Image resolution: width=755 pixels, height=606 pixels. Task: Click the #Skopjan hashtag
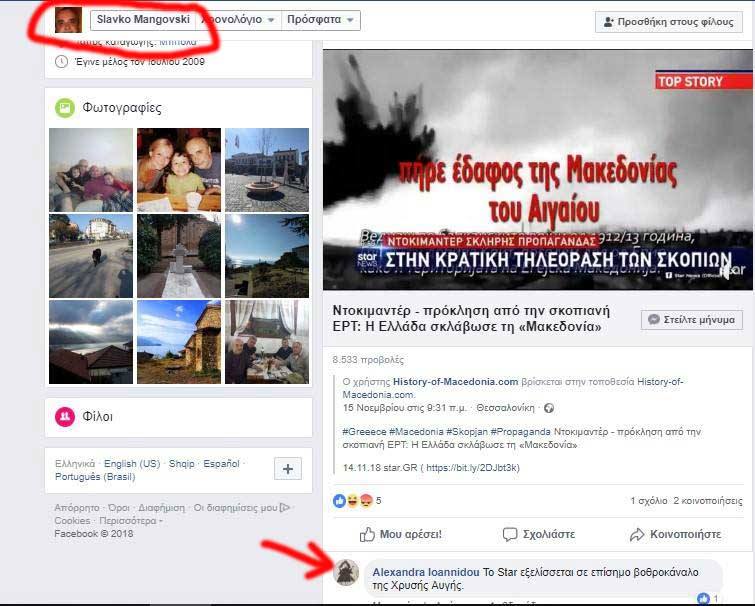click(x=467, y=432)
